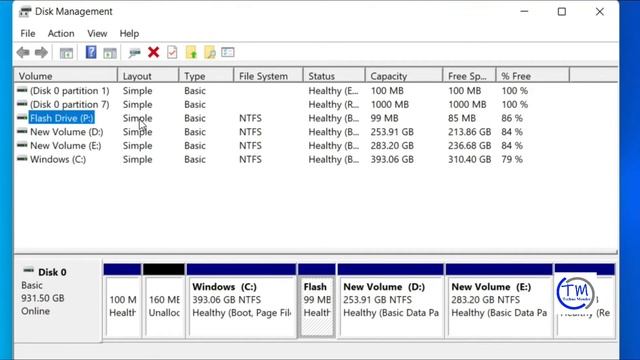The image size is (640, 360).
Task: Click the Show/Hide Console Tree icon
Action: [x=66, y=53]
